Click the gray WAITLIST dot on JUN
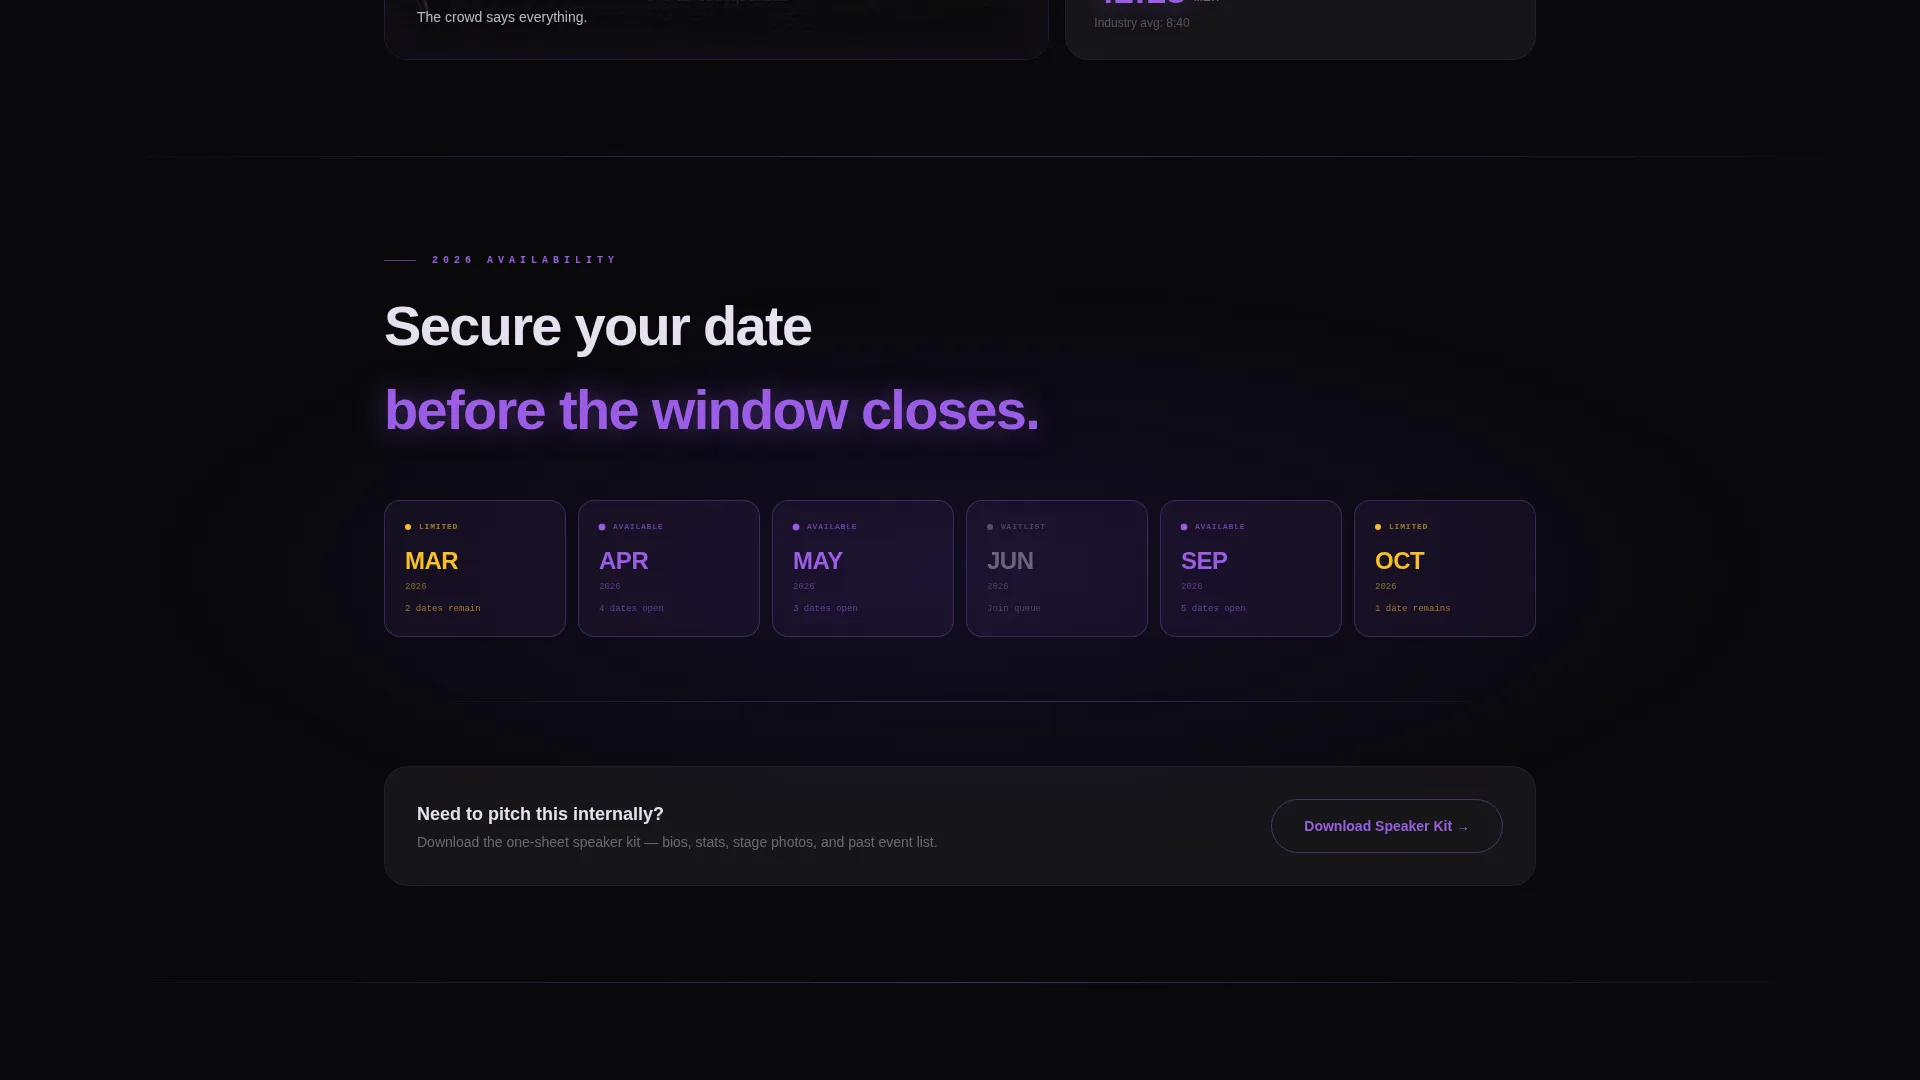Viewport: 1920px width, 1080px height. (x=990, y=527)
